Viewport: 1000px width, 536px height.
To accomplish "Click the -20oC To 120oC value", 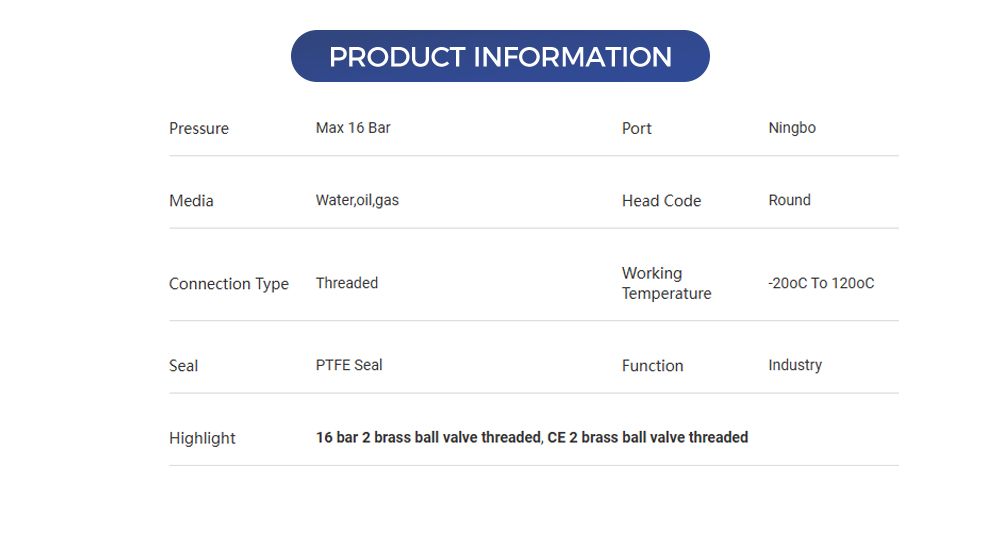I will pos(821,283).
